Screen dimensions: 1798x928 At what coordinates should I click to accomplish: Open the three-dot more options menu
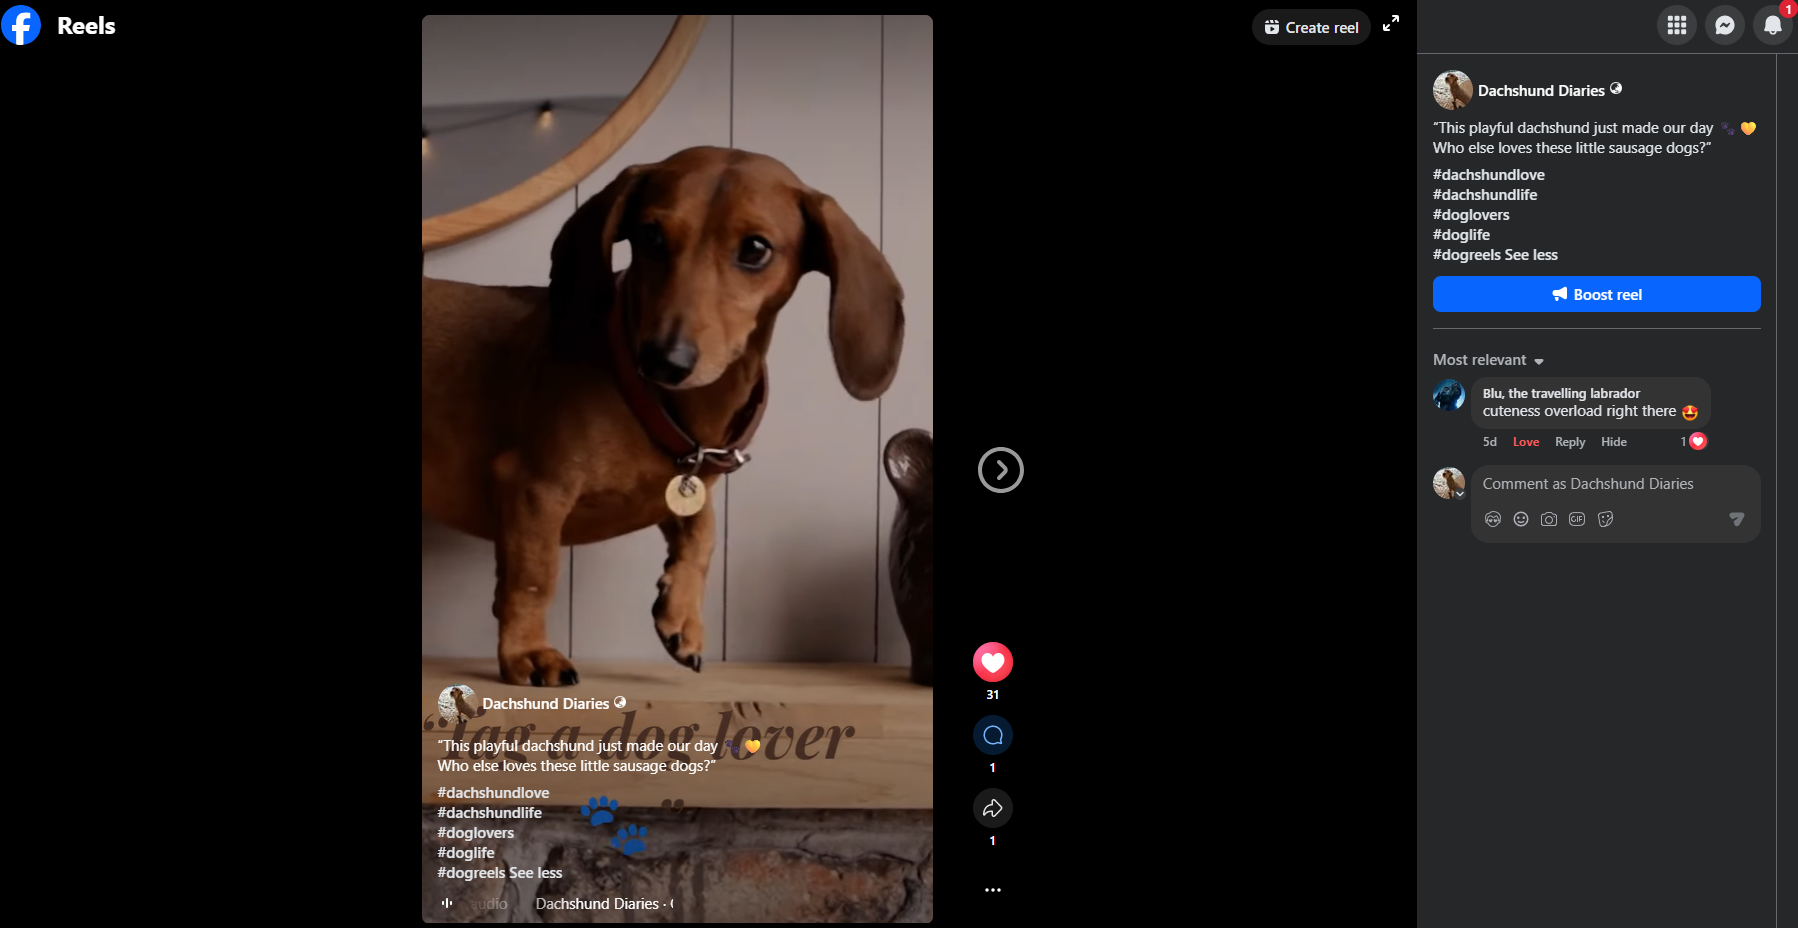[x=993, y=889]
